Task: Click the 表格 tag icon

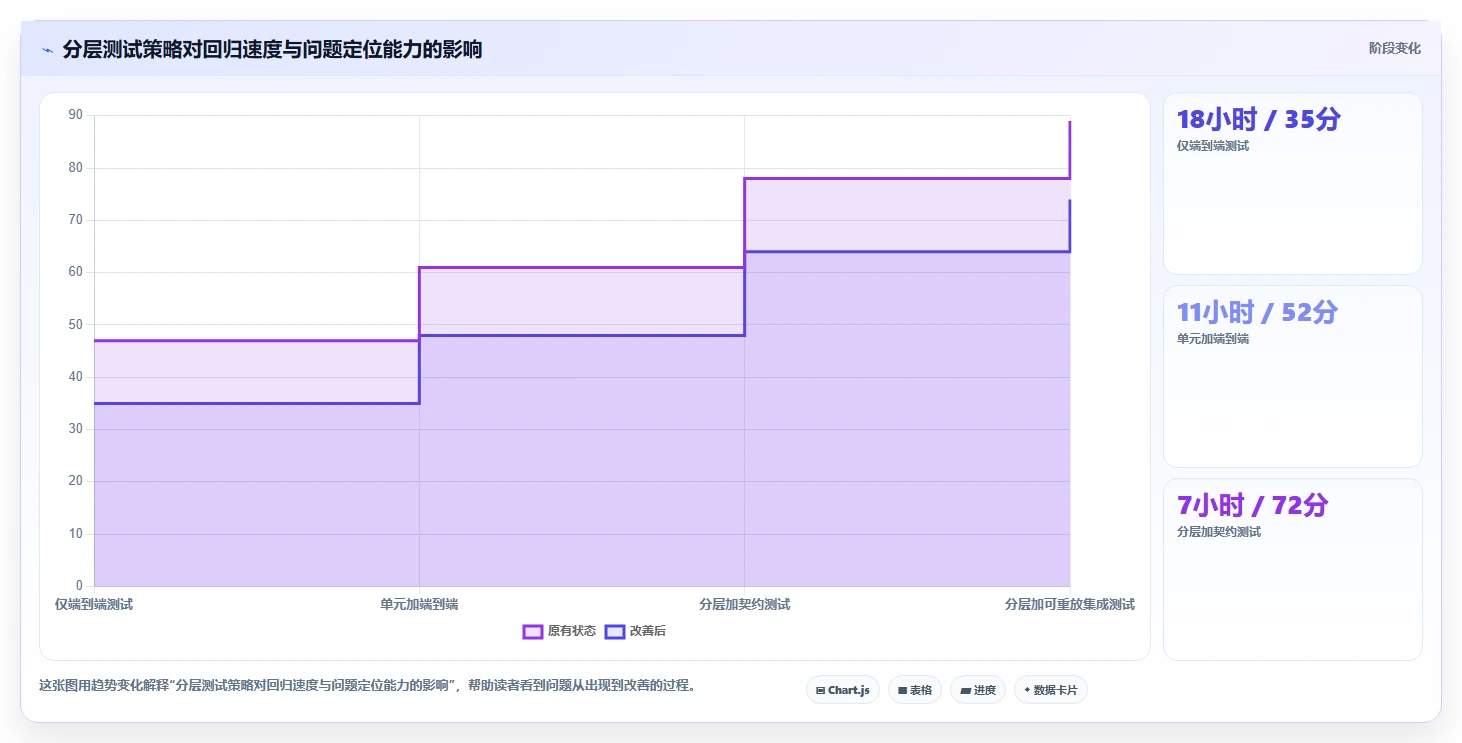Action: [902, 690]
